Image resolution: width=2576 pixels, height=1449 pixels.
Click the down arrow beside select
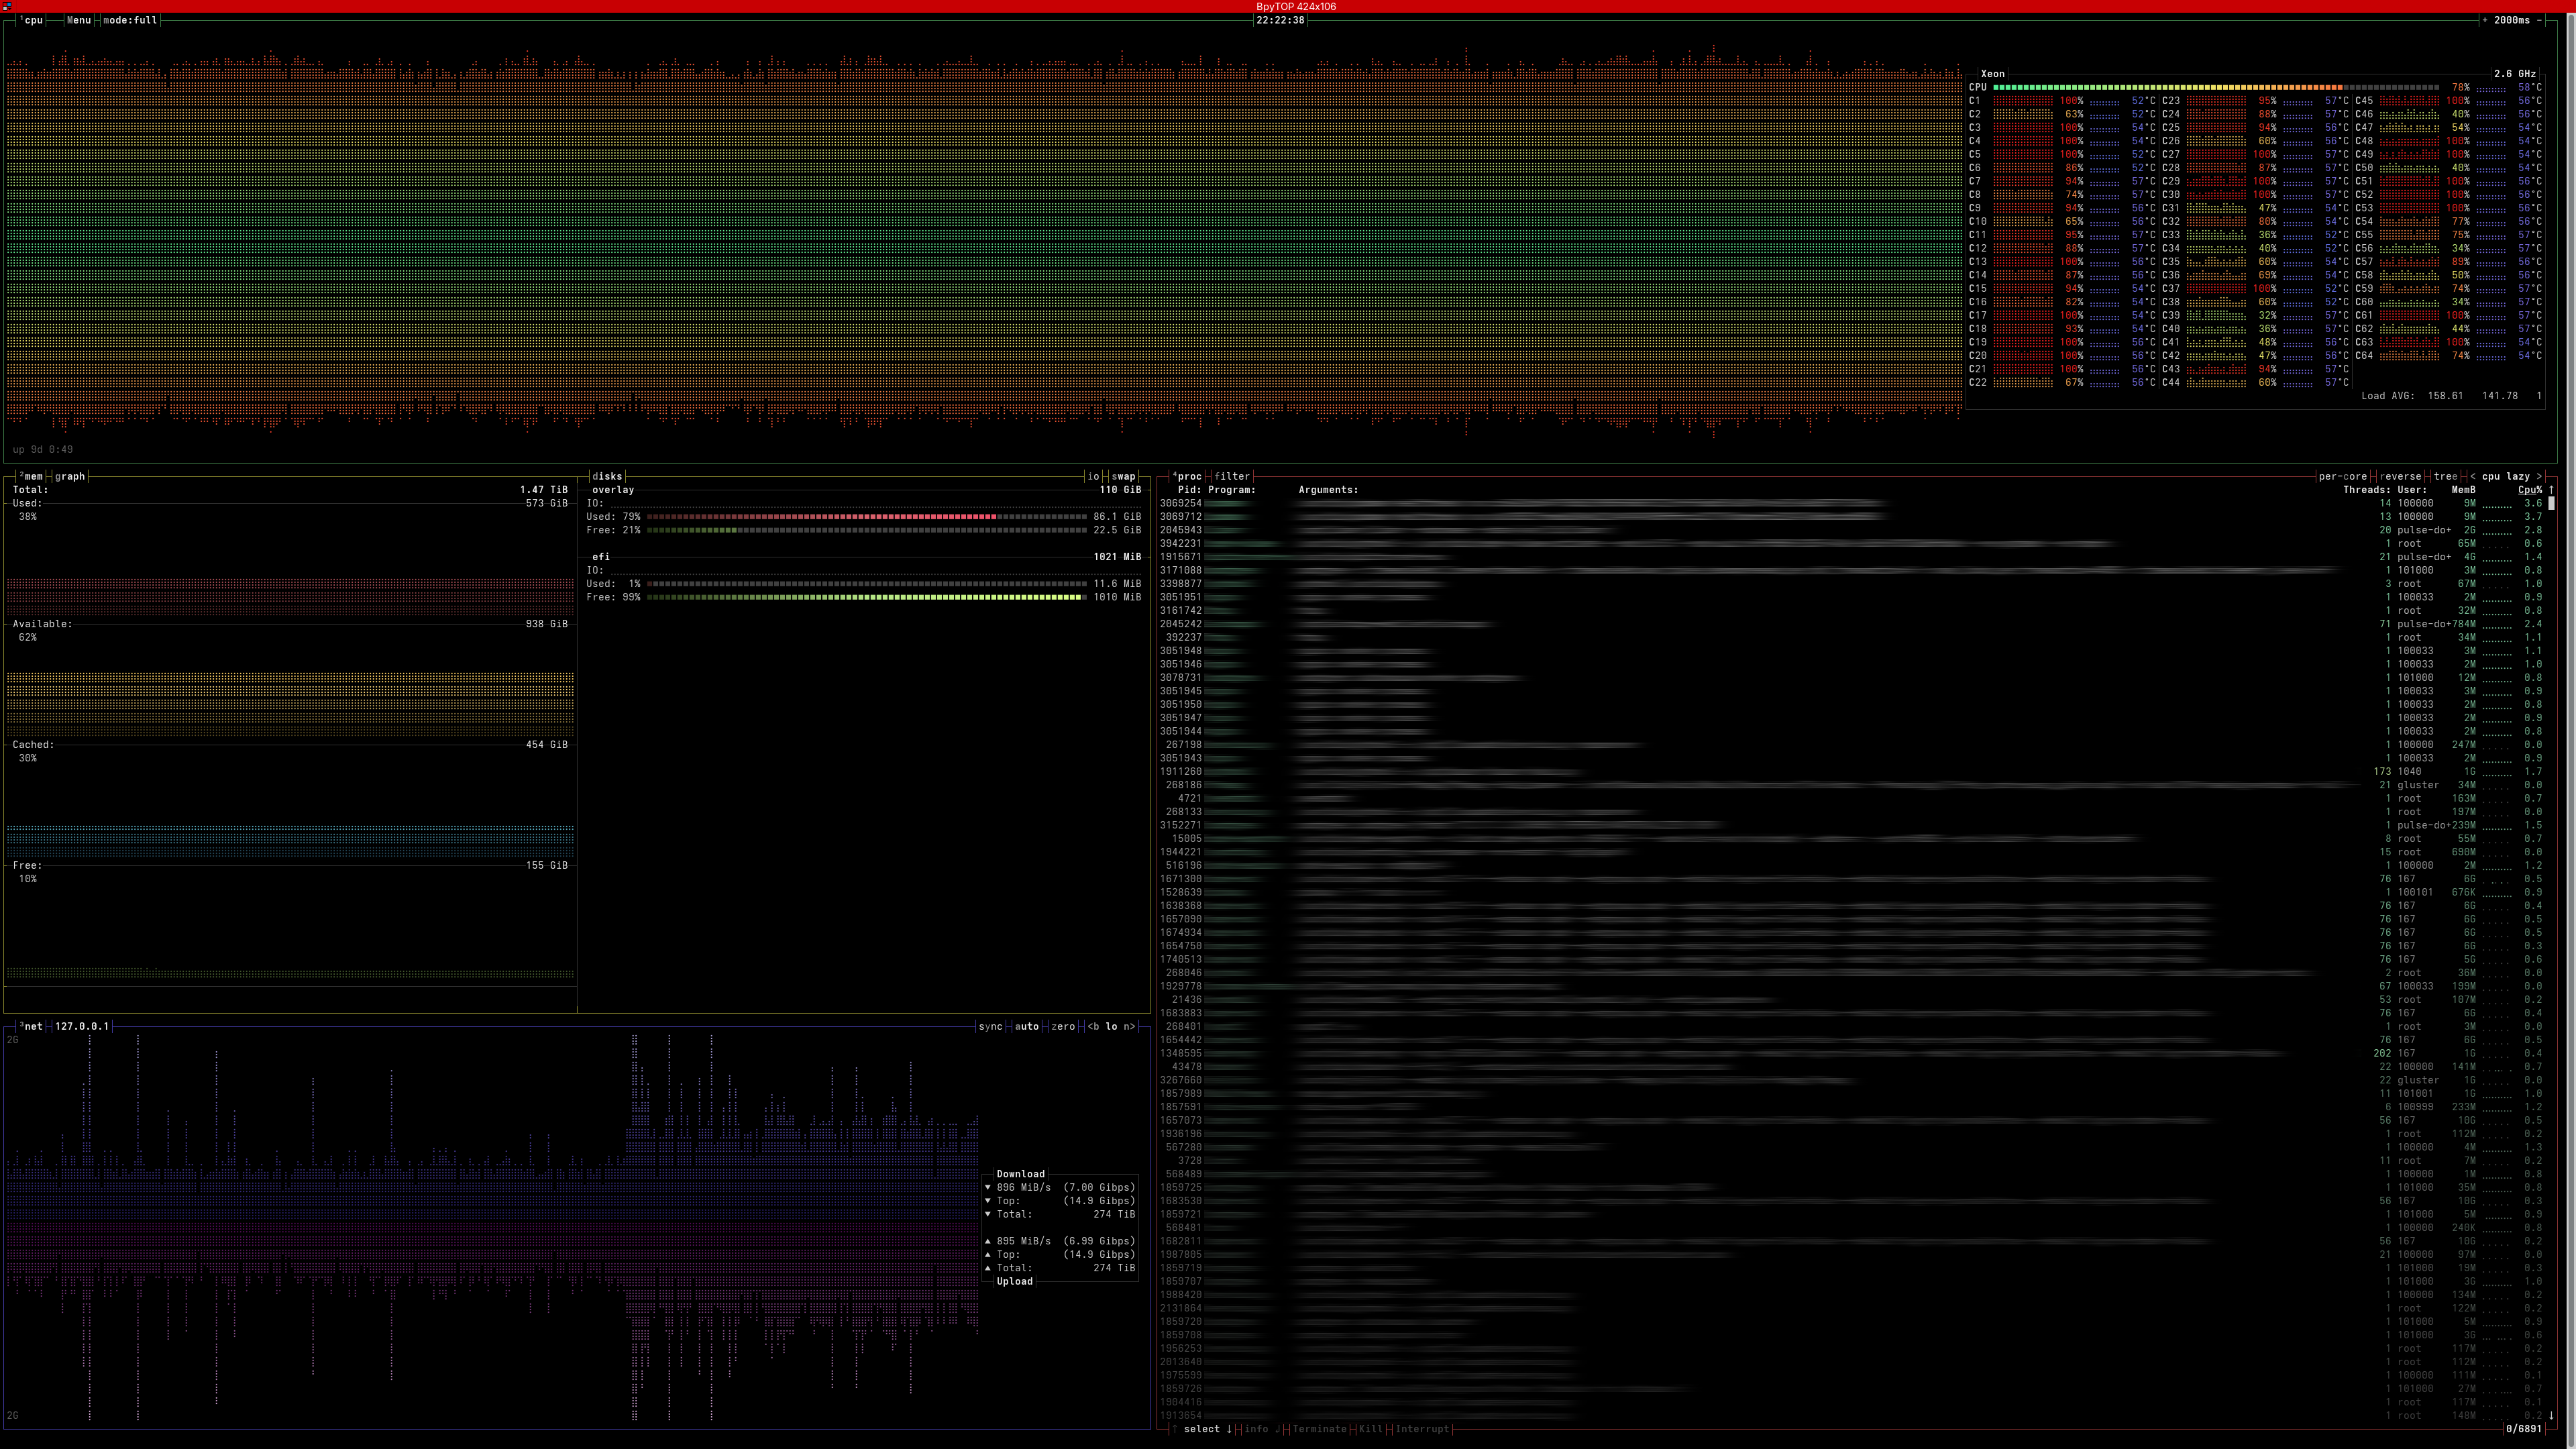tap(1229, 1429)
